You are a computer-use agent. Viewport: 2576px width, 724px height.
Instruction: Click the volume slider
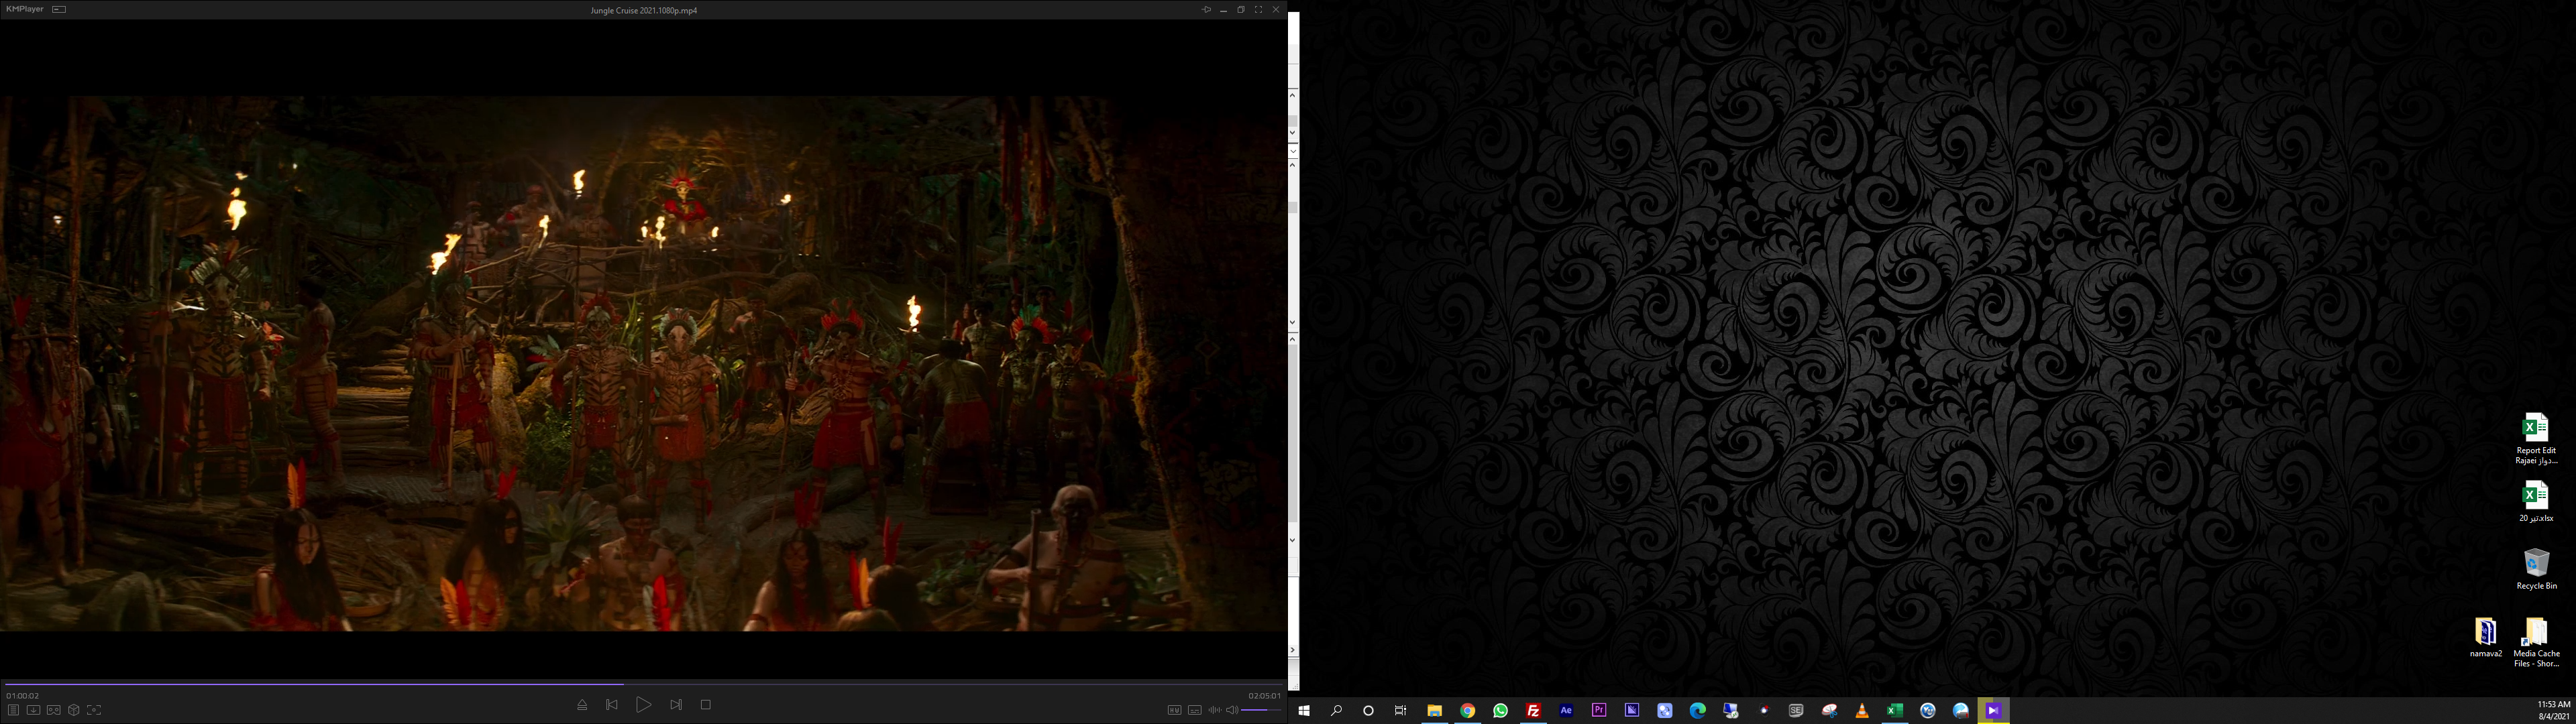pyautogui.click(x=1261, y=710)
